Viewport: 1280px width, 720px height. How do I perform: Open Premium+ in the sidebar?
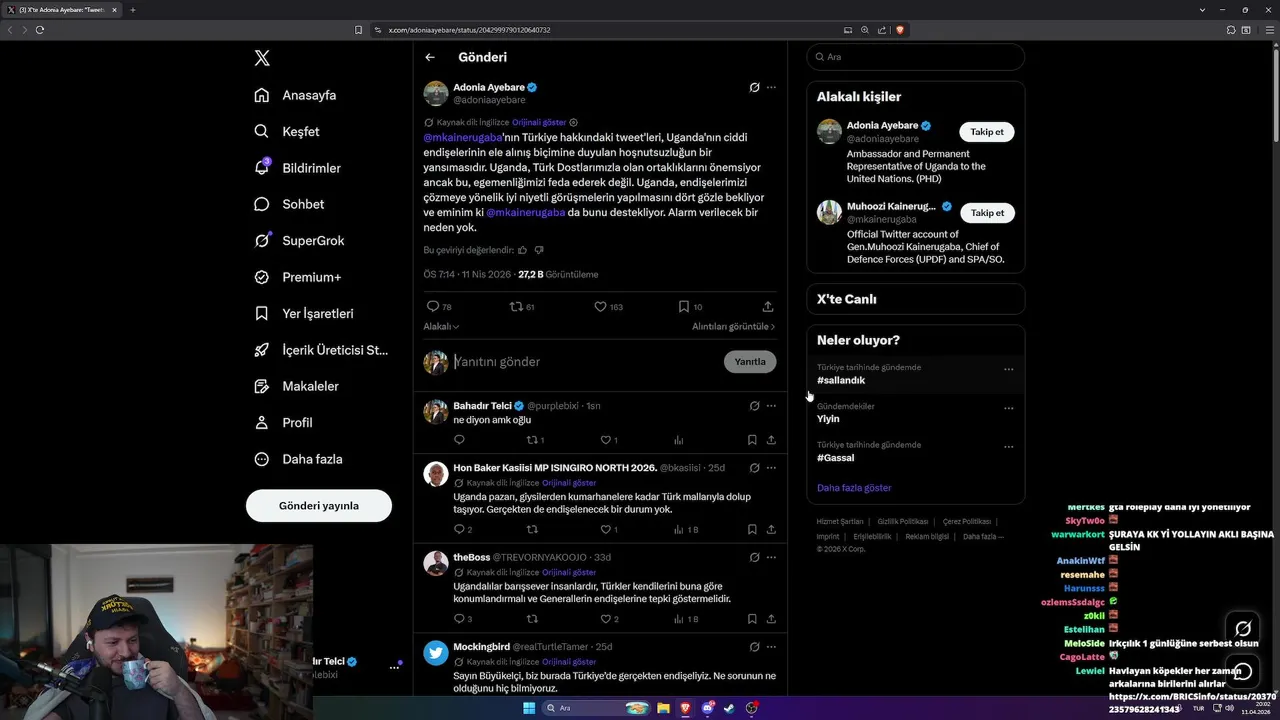click(x=297, y=277)
